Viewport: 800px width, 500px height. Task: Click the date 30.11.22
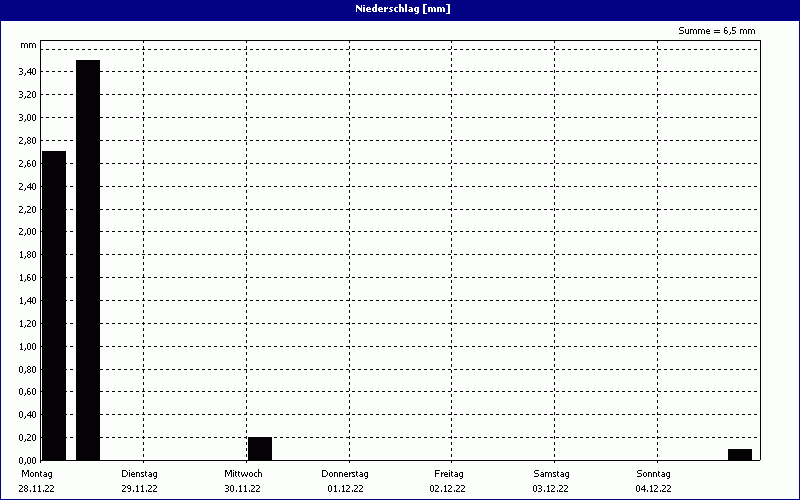[x=242, y=488]
